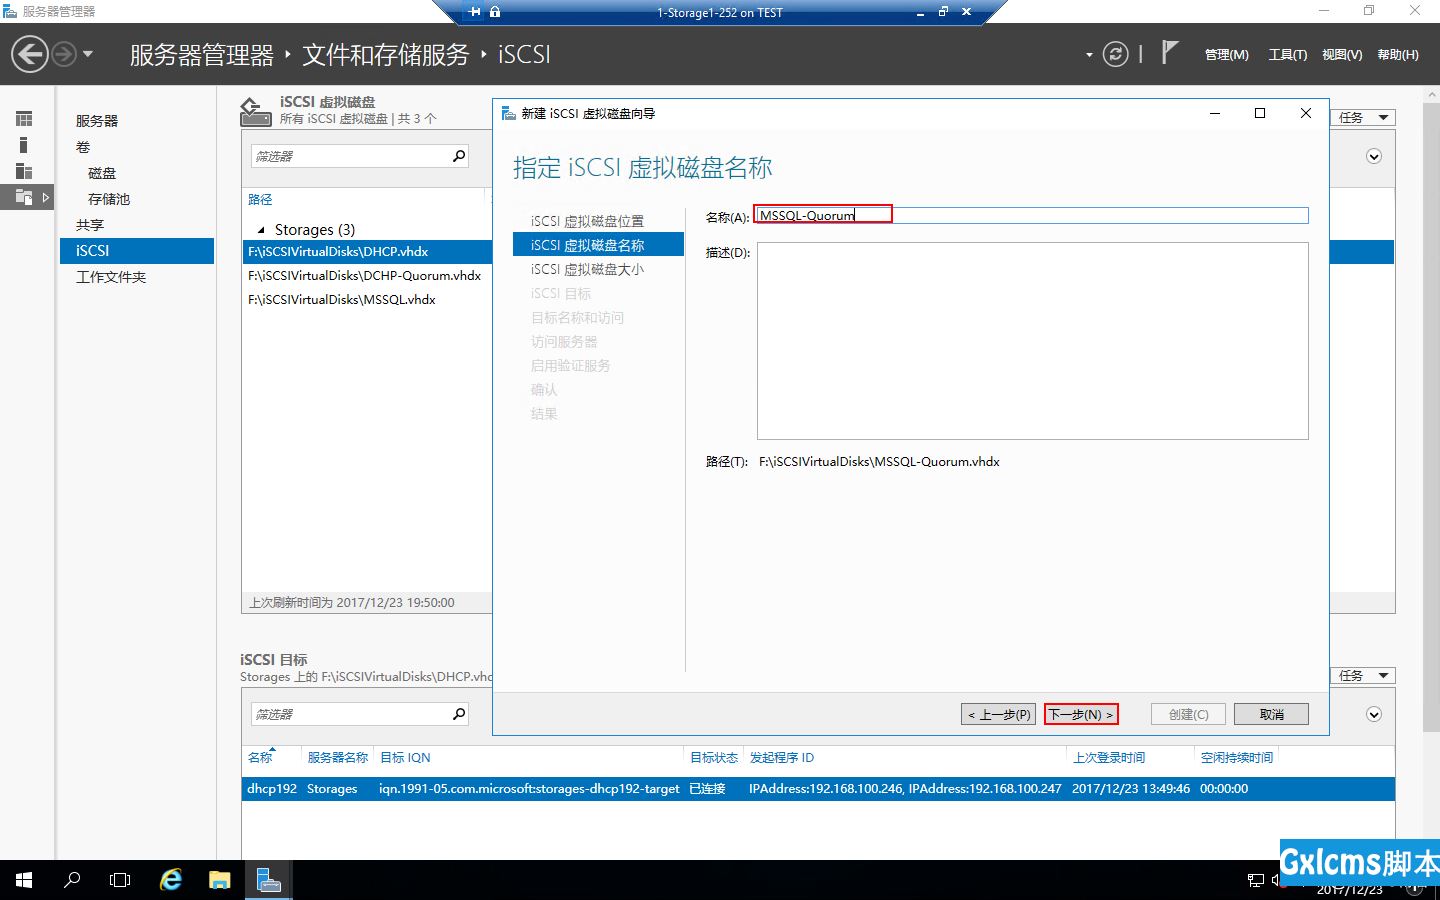Go to iSCSI 虚拟磁盘名称 wizard step

pos(598,245)
